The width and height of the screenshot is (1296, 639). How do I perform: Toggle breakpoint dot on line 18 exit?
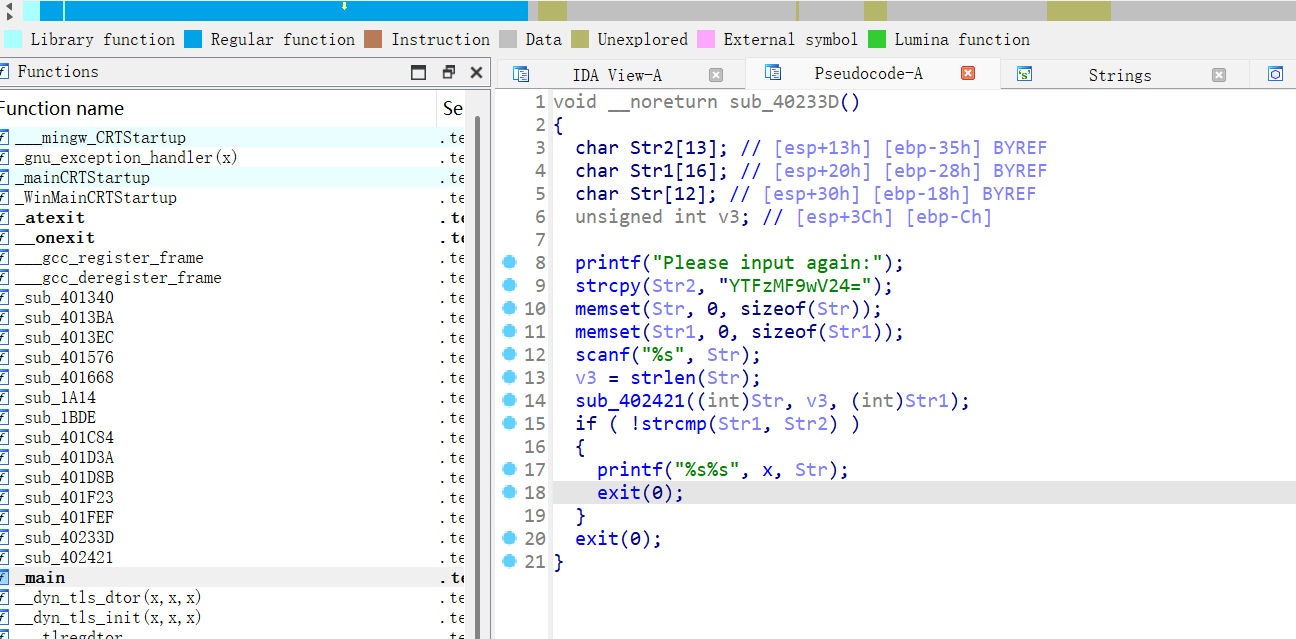pos(509,492)
